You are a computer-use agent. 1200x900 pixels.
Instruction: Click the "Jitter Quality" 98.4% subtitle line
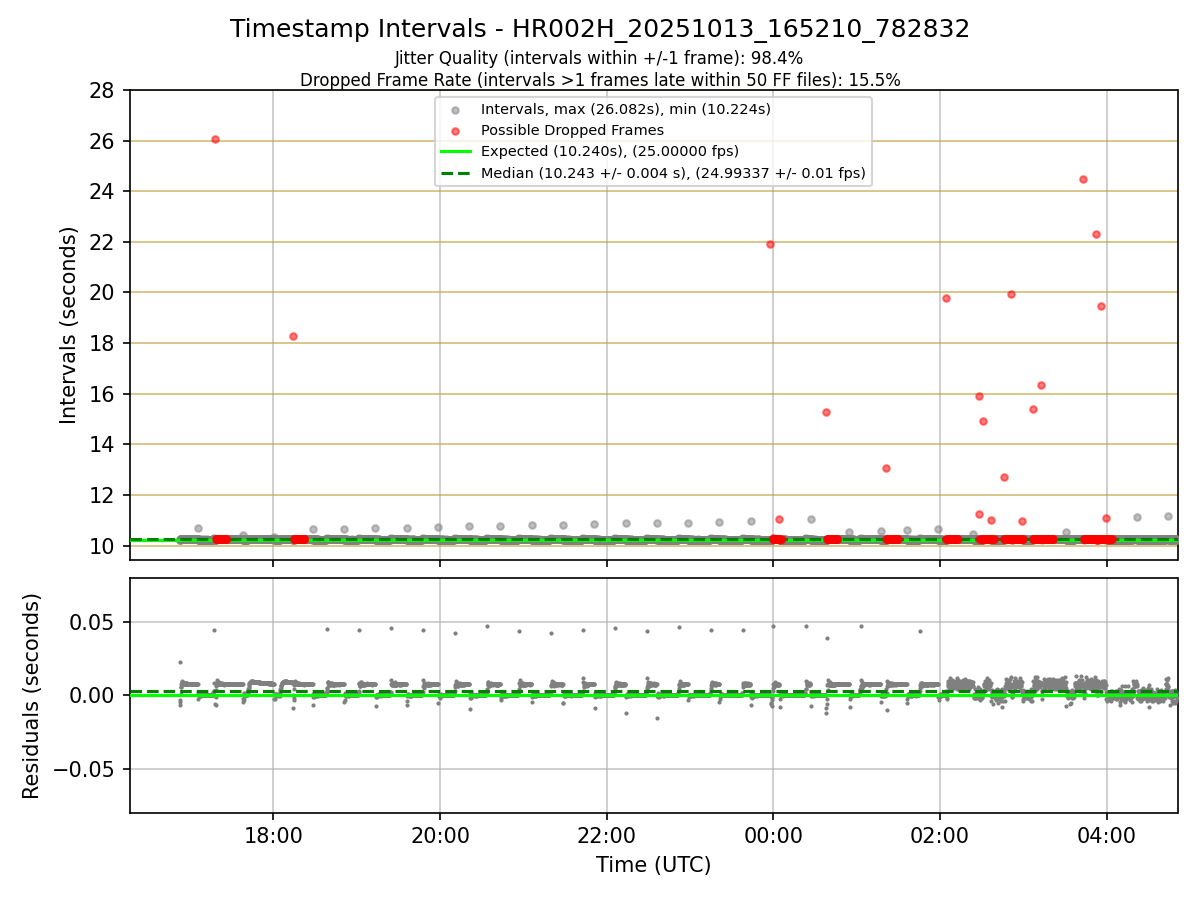click(x=599, y=59)
